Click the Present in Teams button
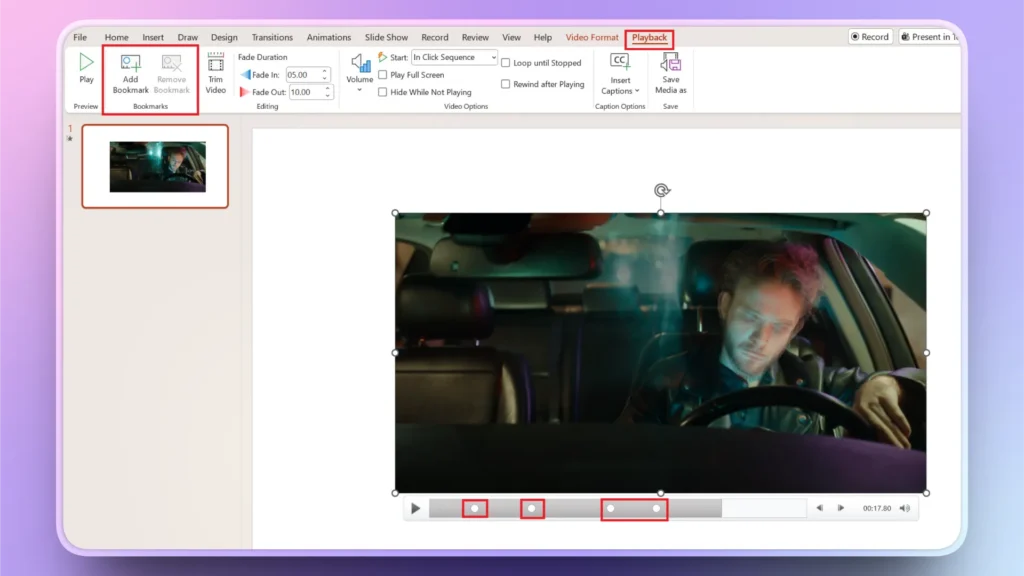1024x576 pixels. point(929,37)
